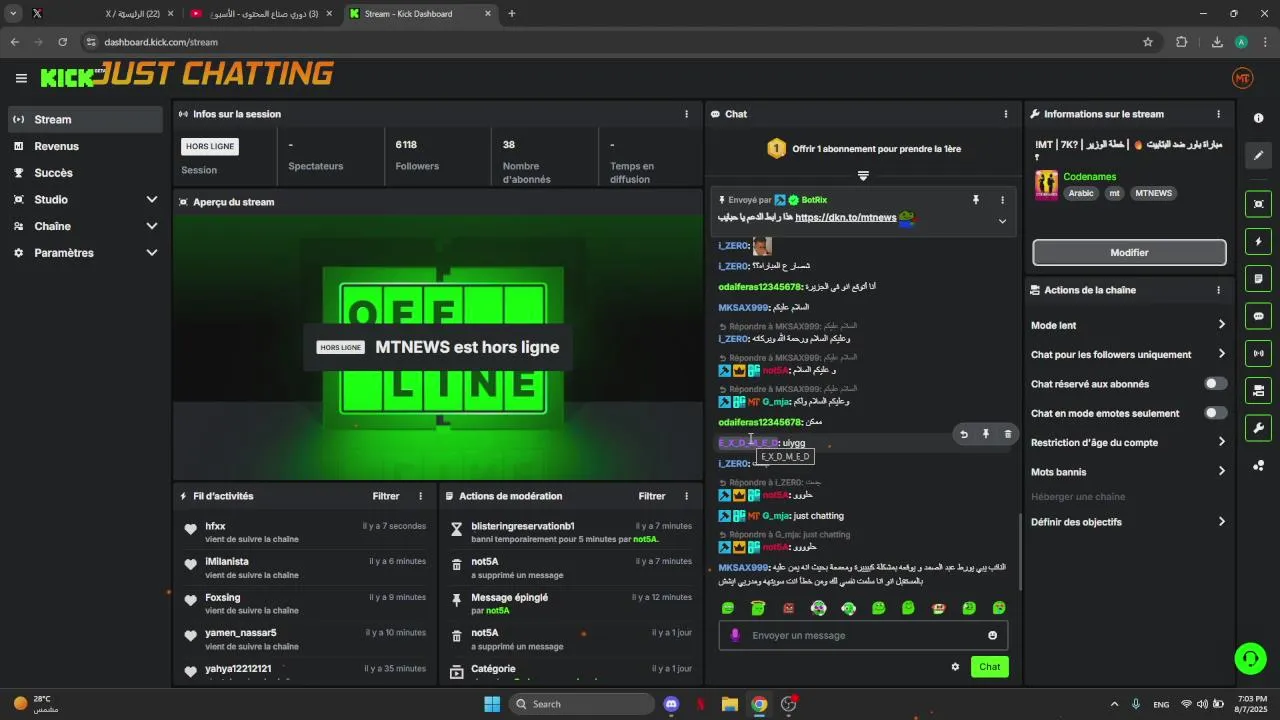Open options for pinned BotRix message
1280x720 pixels.
[1002, 200]
